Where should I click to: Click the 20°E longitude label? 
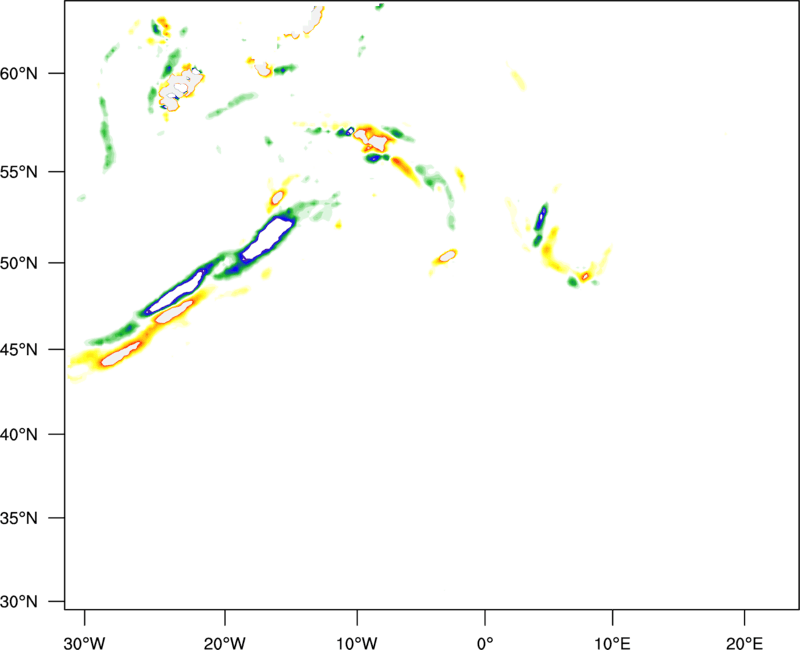pos(744,643)
